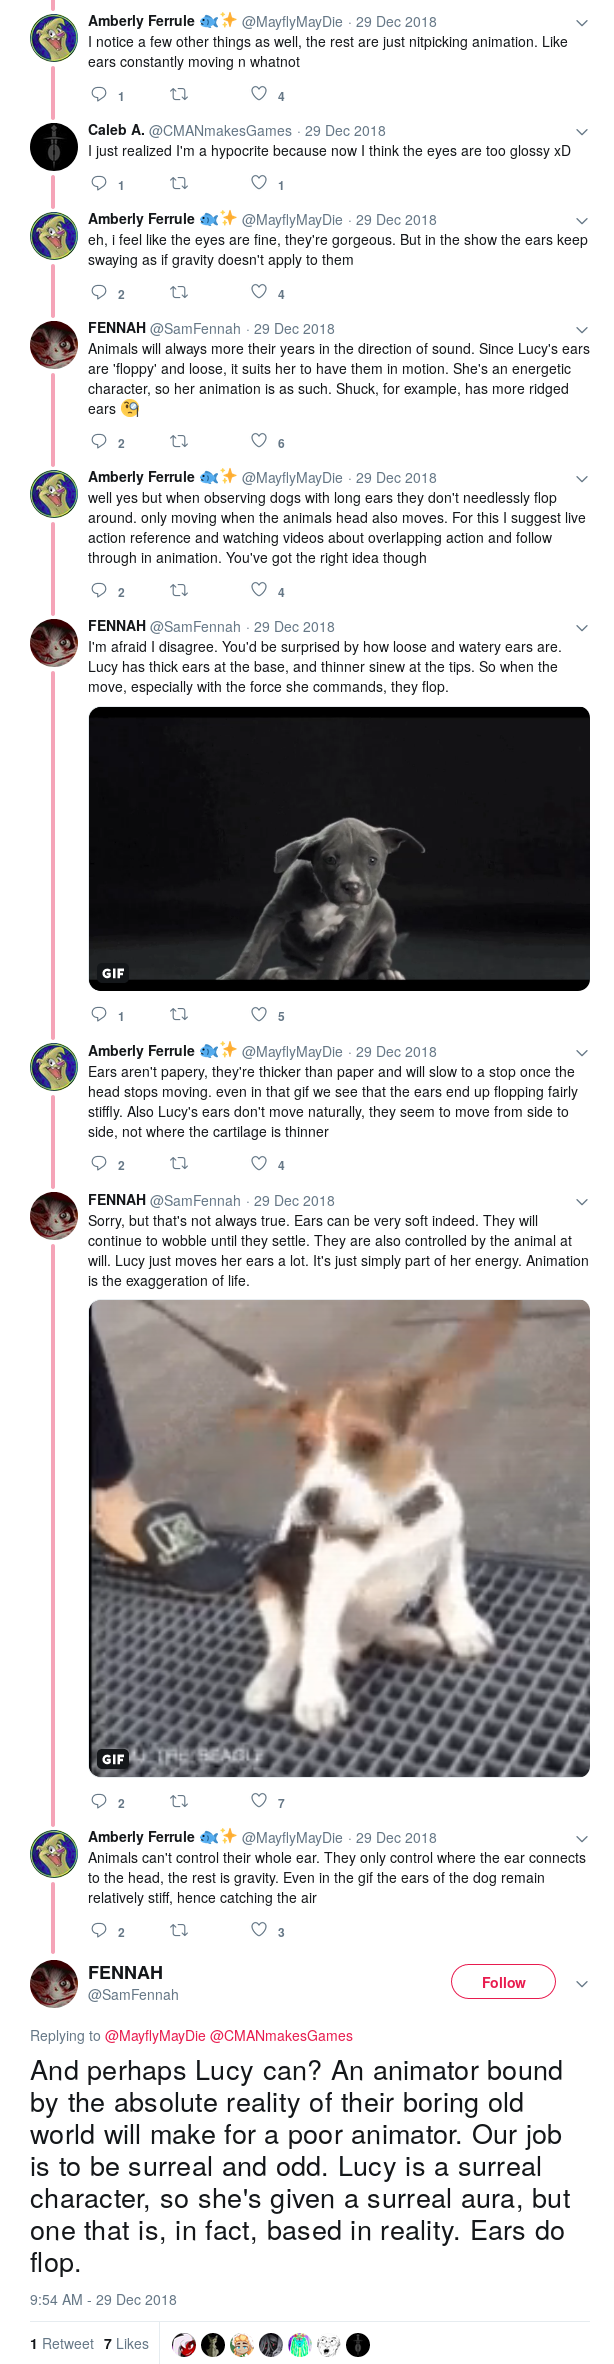Reply to the pit bull puppy GIF tweet
Image resolution: width=614 pixels, height=2364 pixels.
pyautogui.click(x=99, y=1014)
